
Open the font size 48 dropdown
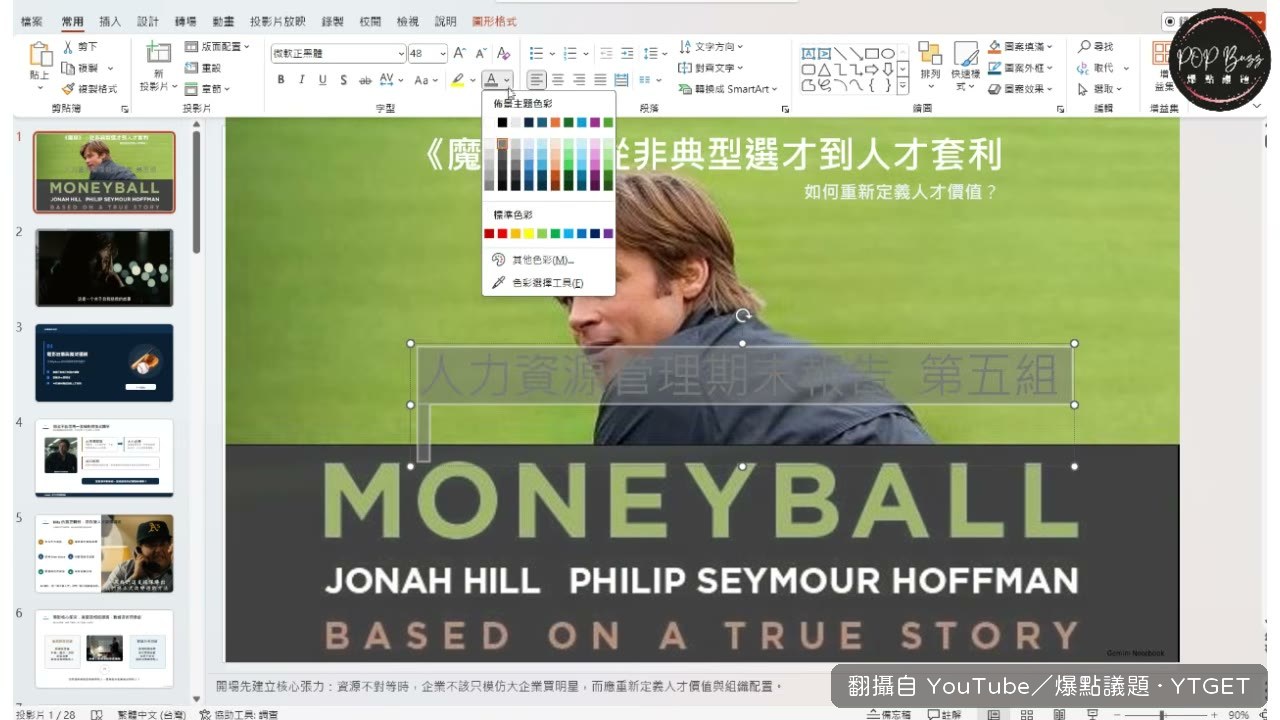tap(442, 53)
